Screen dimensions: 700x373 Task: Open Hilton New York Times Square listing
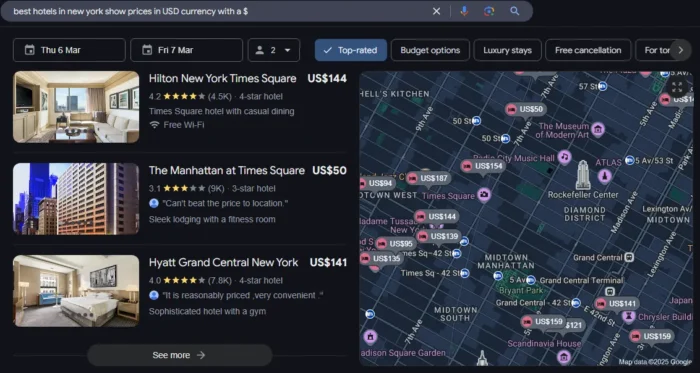[222, 79]
